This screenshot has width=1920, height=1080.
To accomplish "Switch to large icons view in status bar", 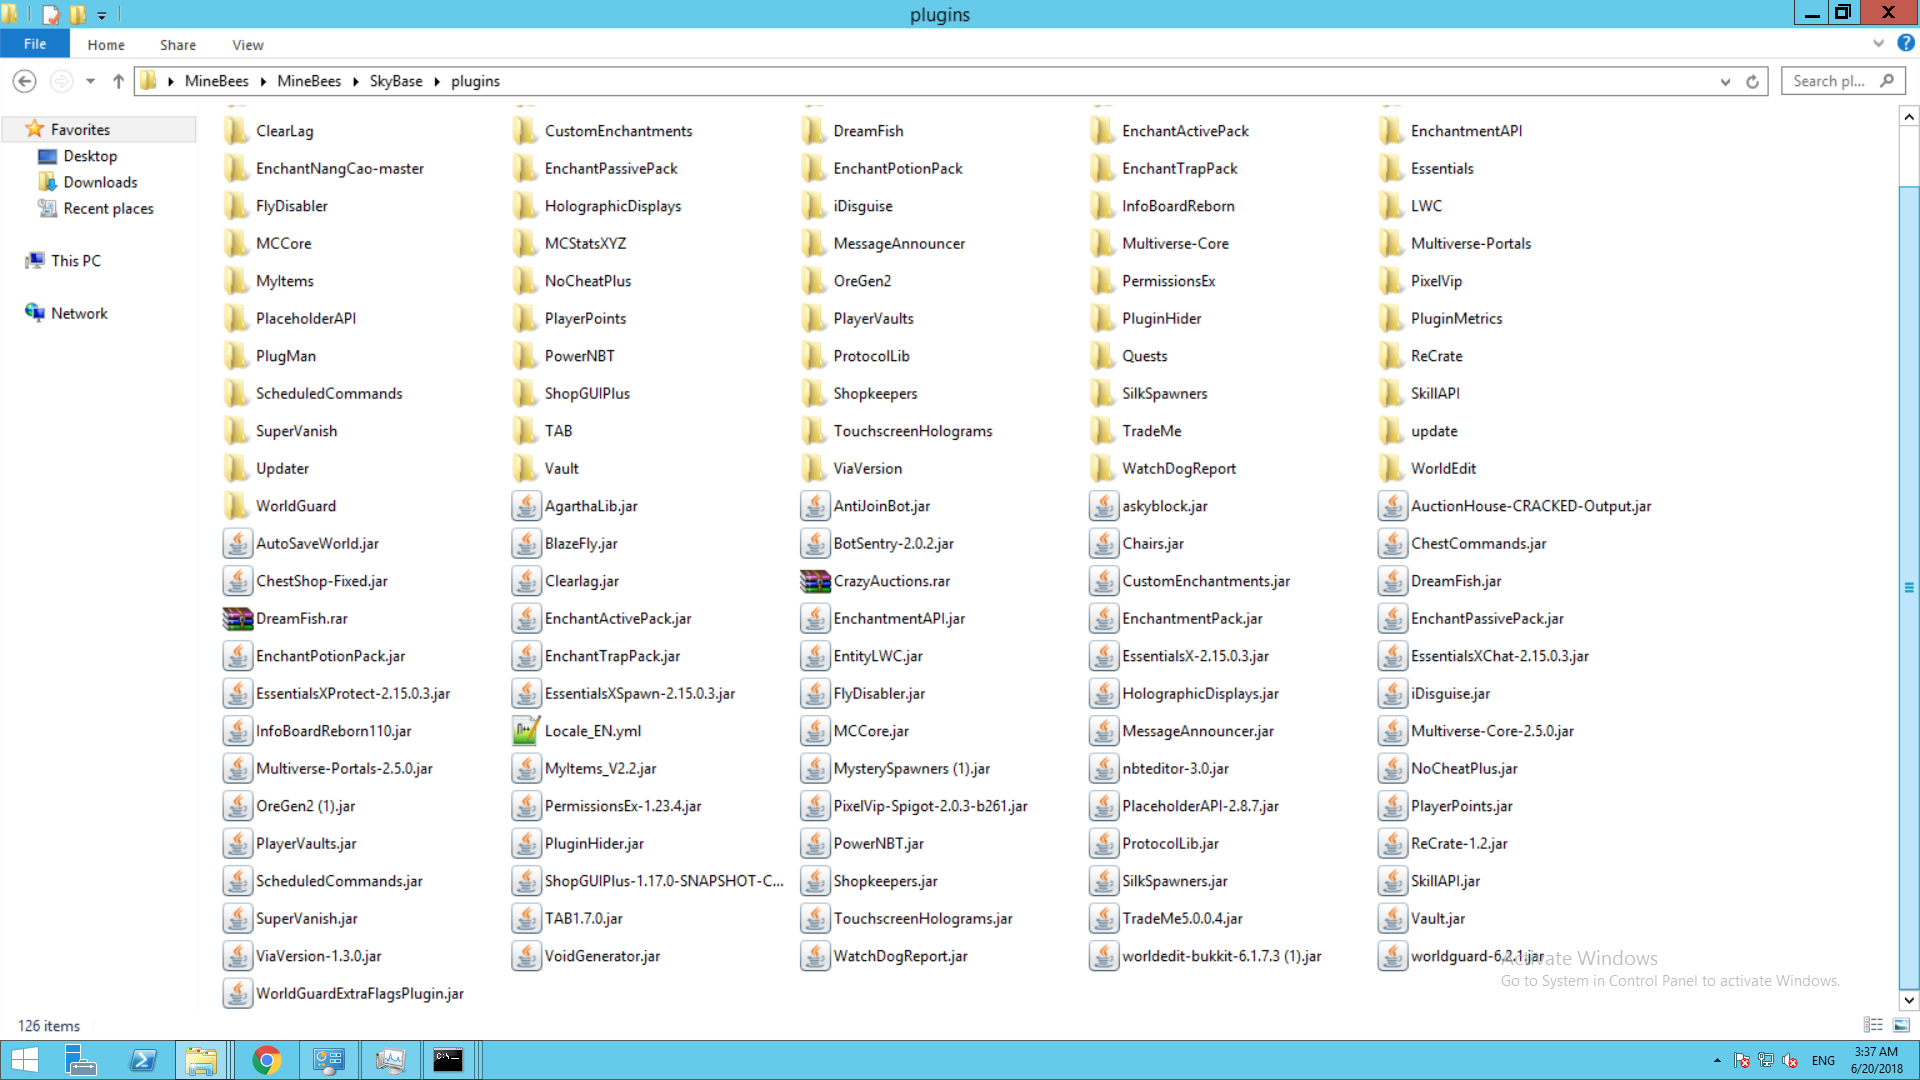I will pos(1901,1025).
